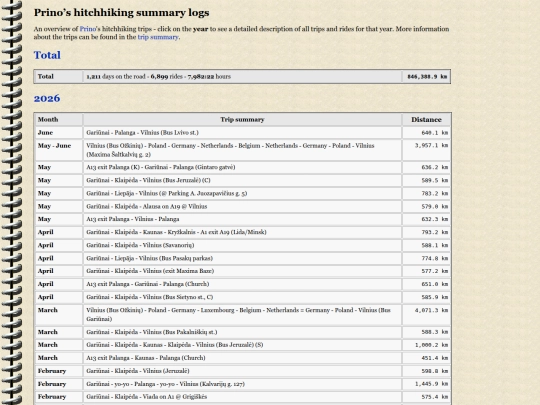Select the Distance column header
540x405 pixels.
pos(426,120)
